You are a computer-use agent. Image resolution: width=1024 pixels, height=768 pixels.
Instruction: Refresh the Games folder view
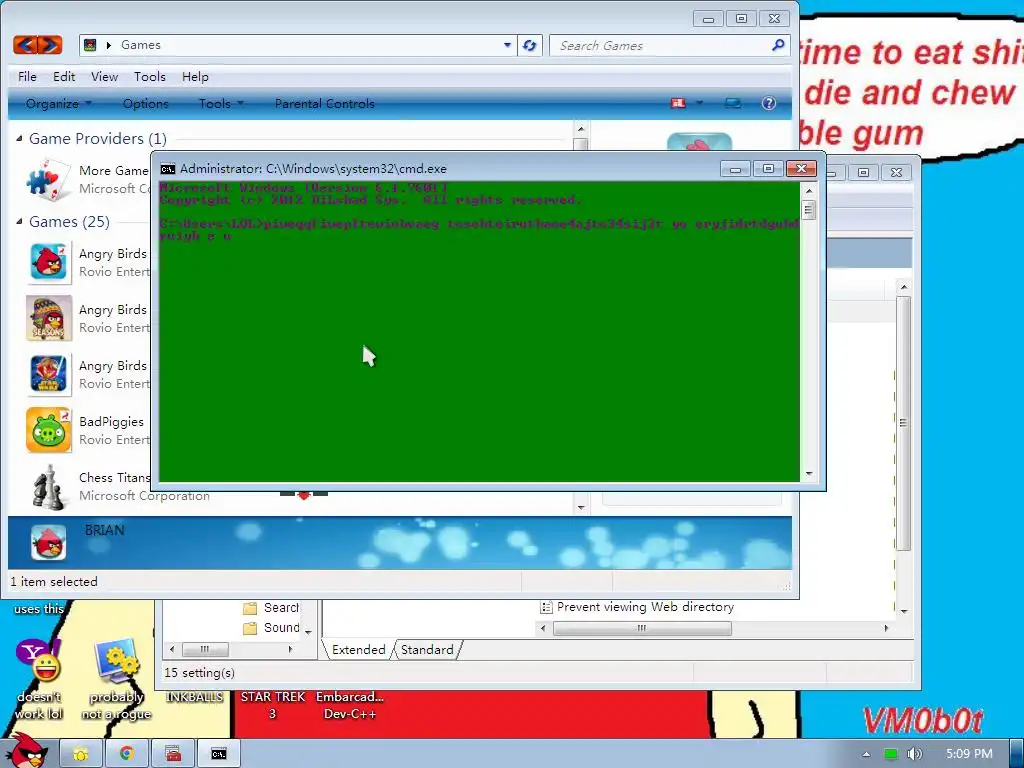click(x=530, y=45)
